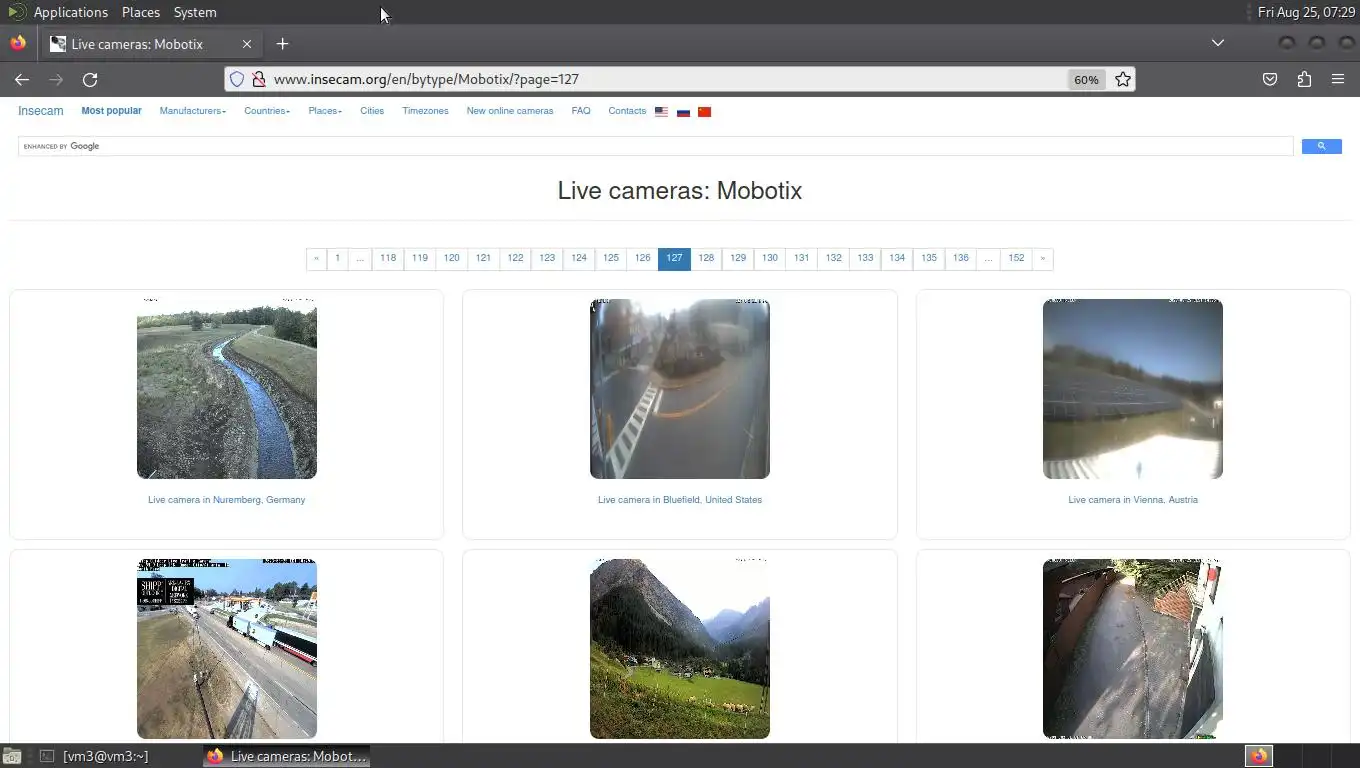Open the extensions puzzle icon
1360x768 pixels.
tap(1304, 79)
